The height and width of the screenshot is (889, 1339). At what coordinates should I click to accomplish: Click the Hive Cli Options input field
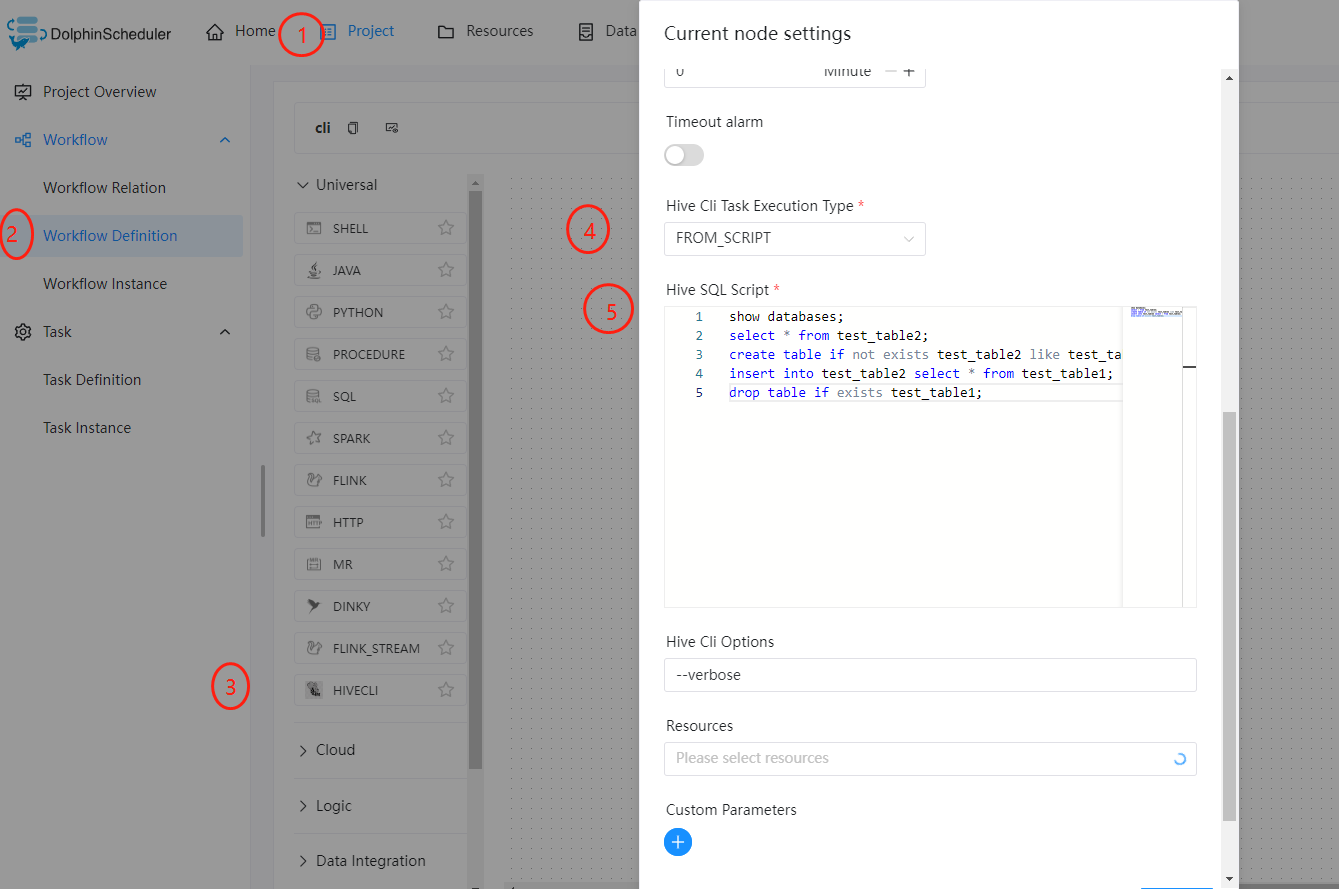click(x=930, y=675)
